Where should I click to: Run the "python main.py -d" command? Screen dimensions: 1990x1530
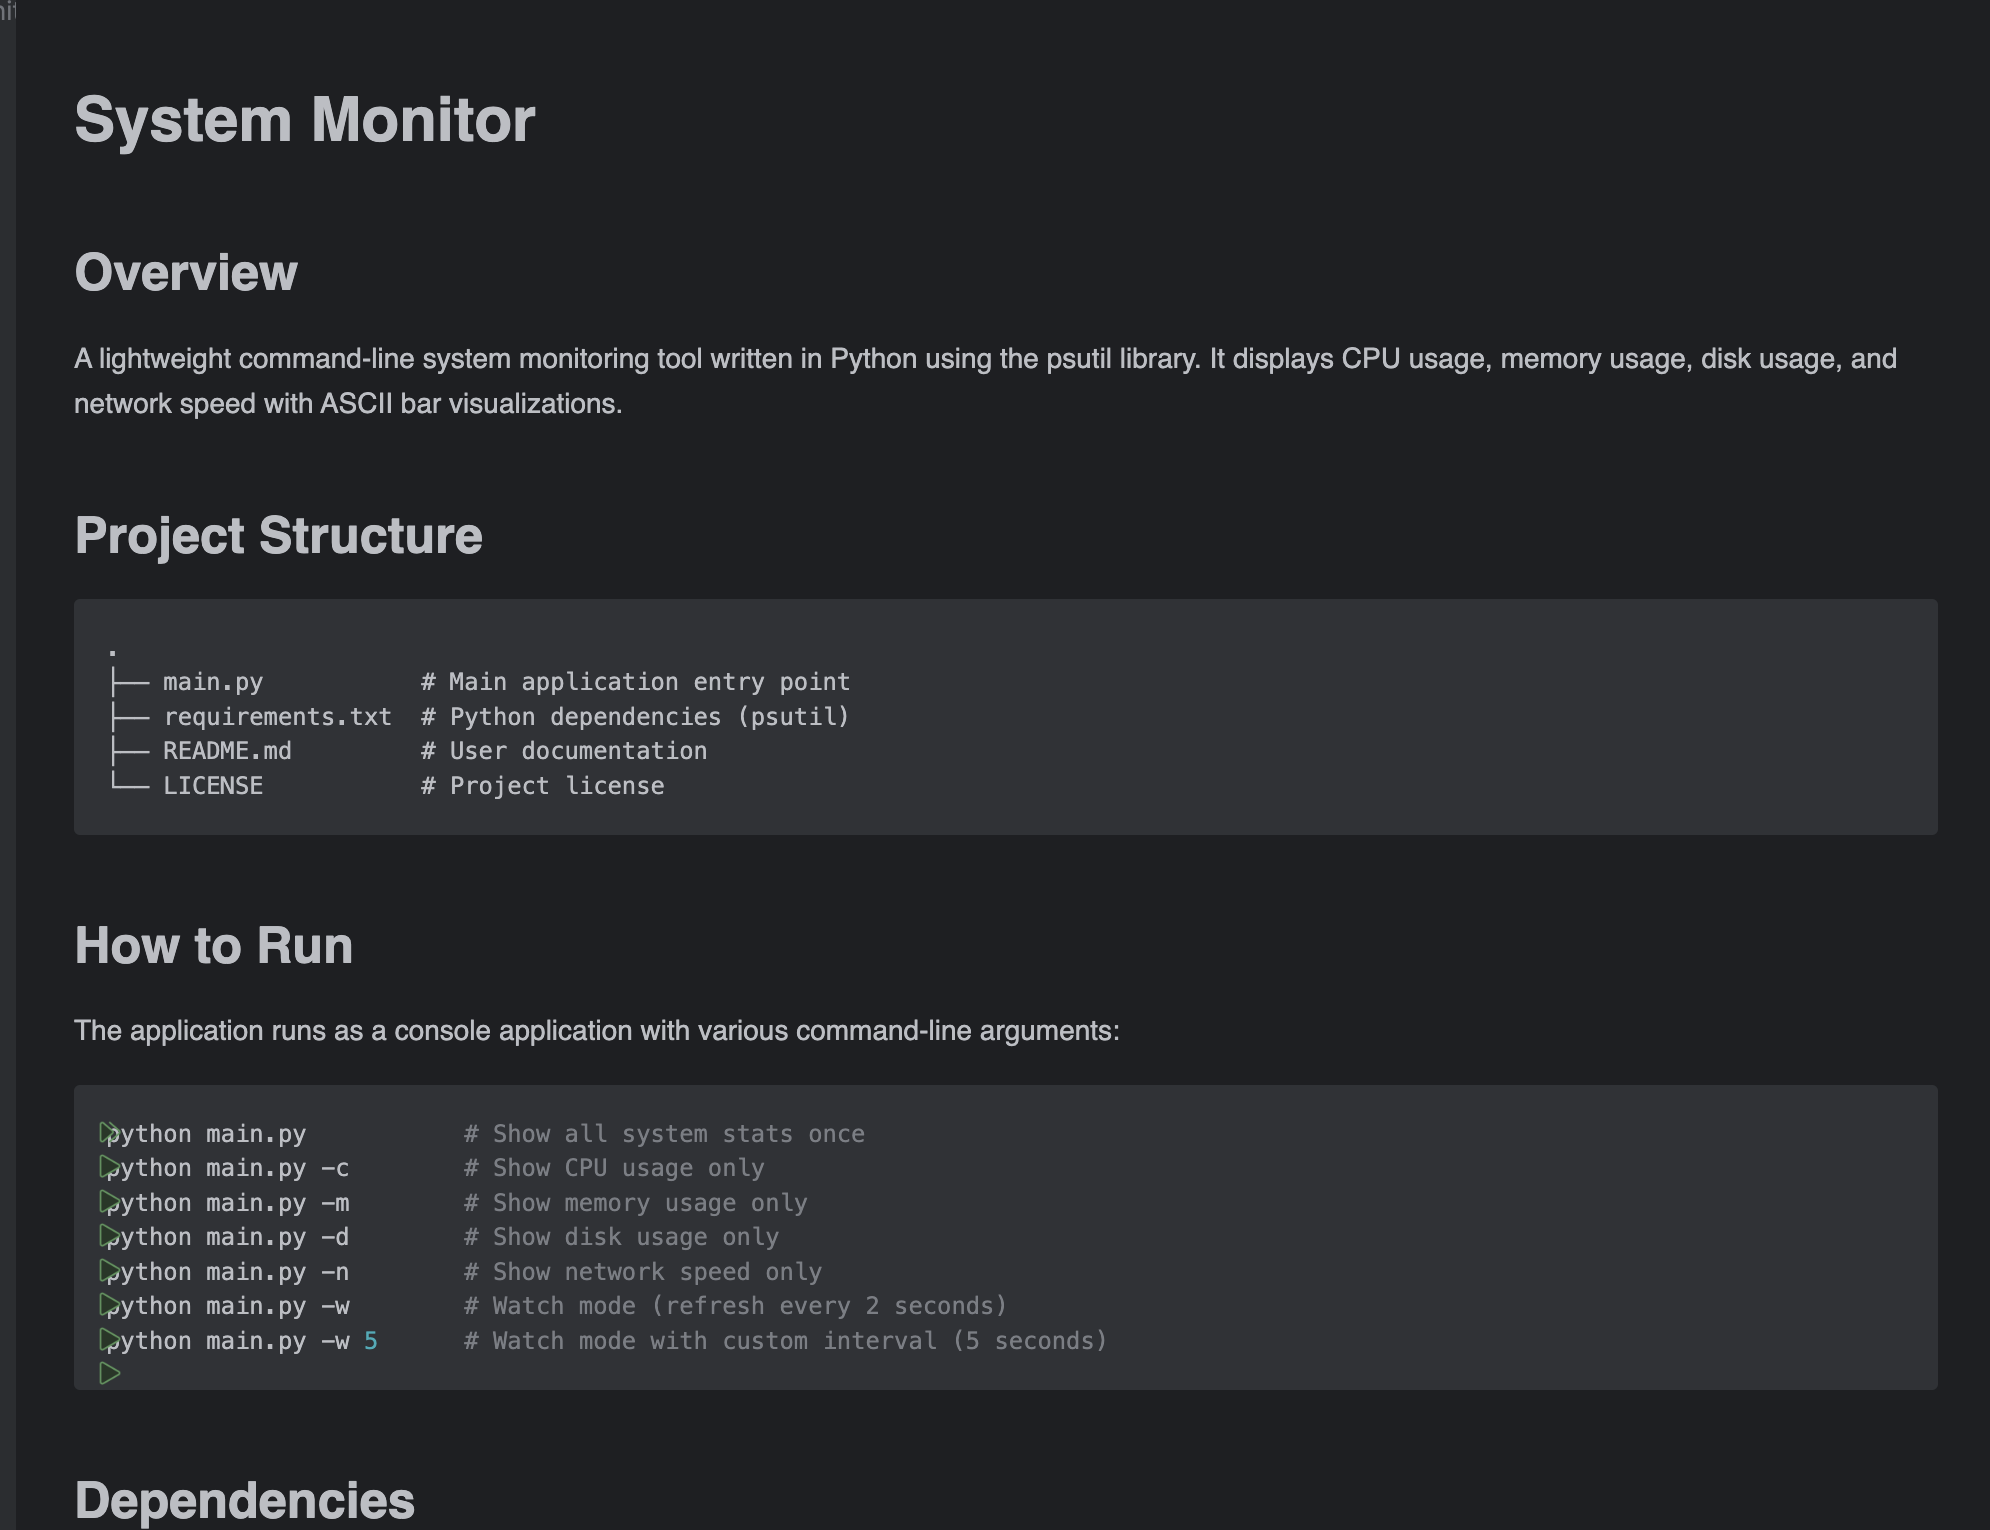click(109, 1236)
